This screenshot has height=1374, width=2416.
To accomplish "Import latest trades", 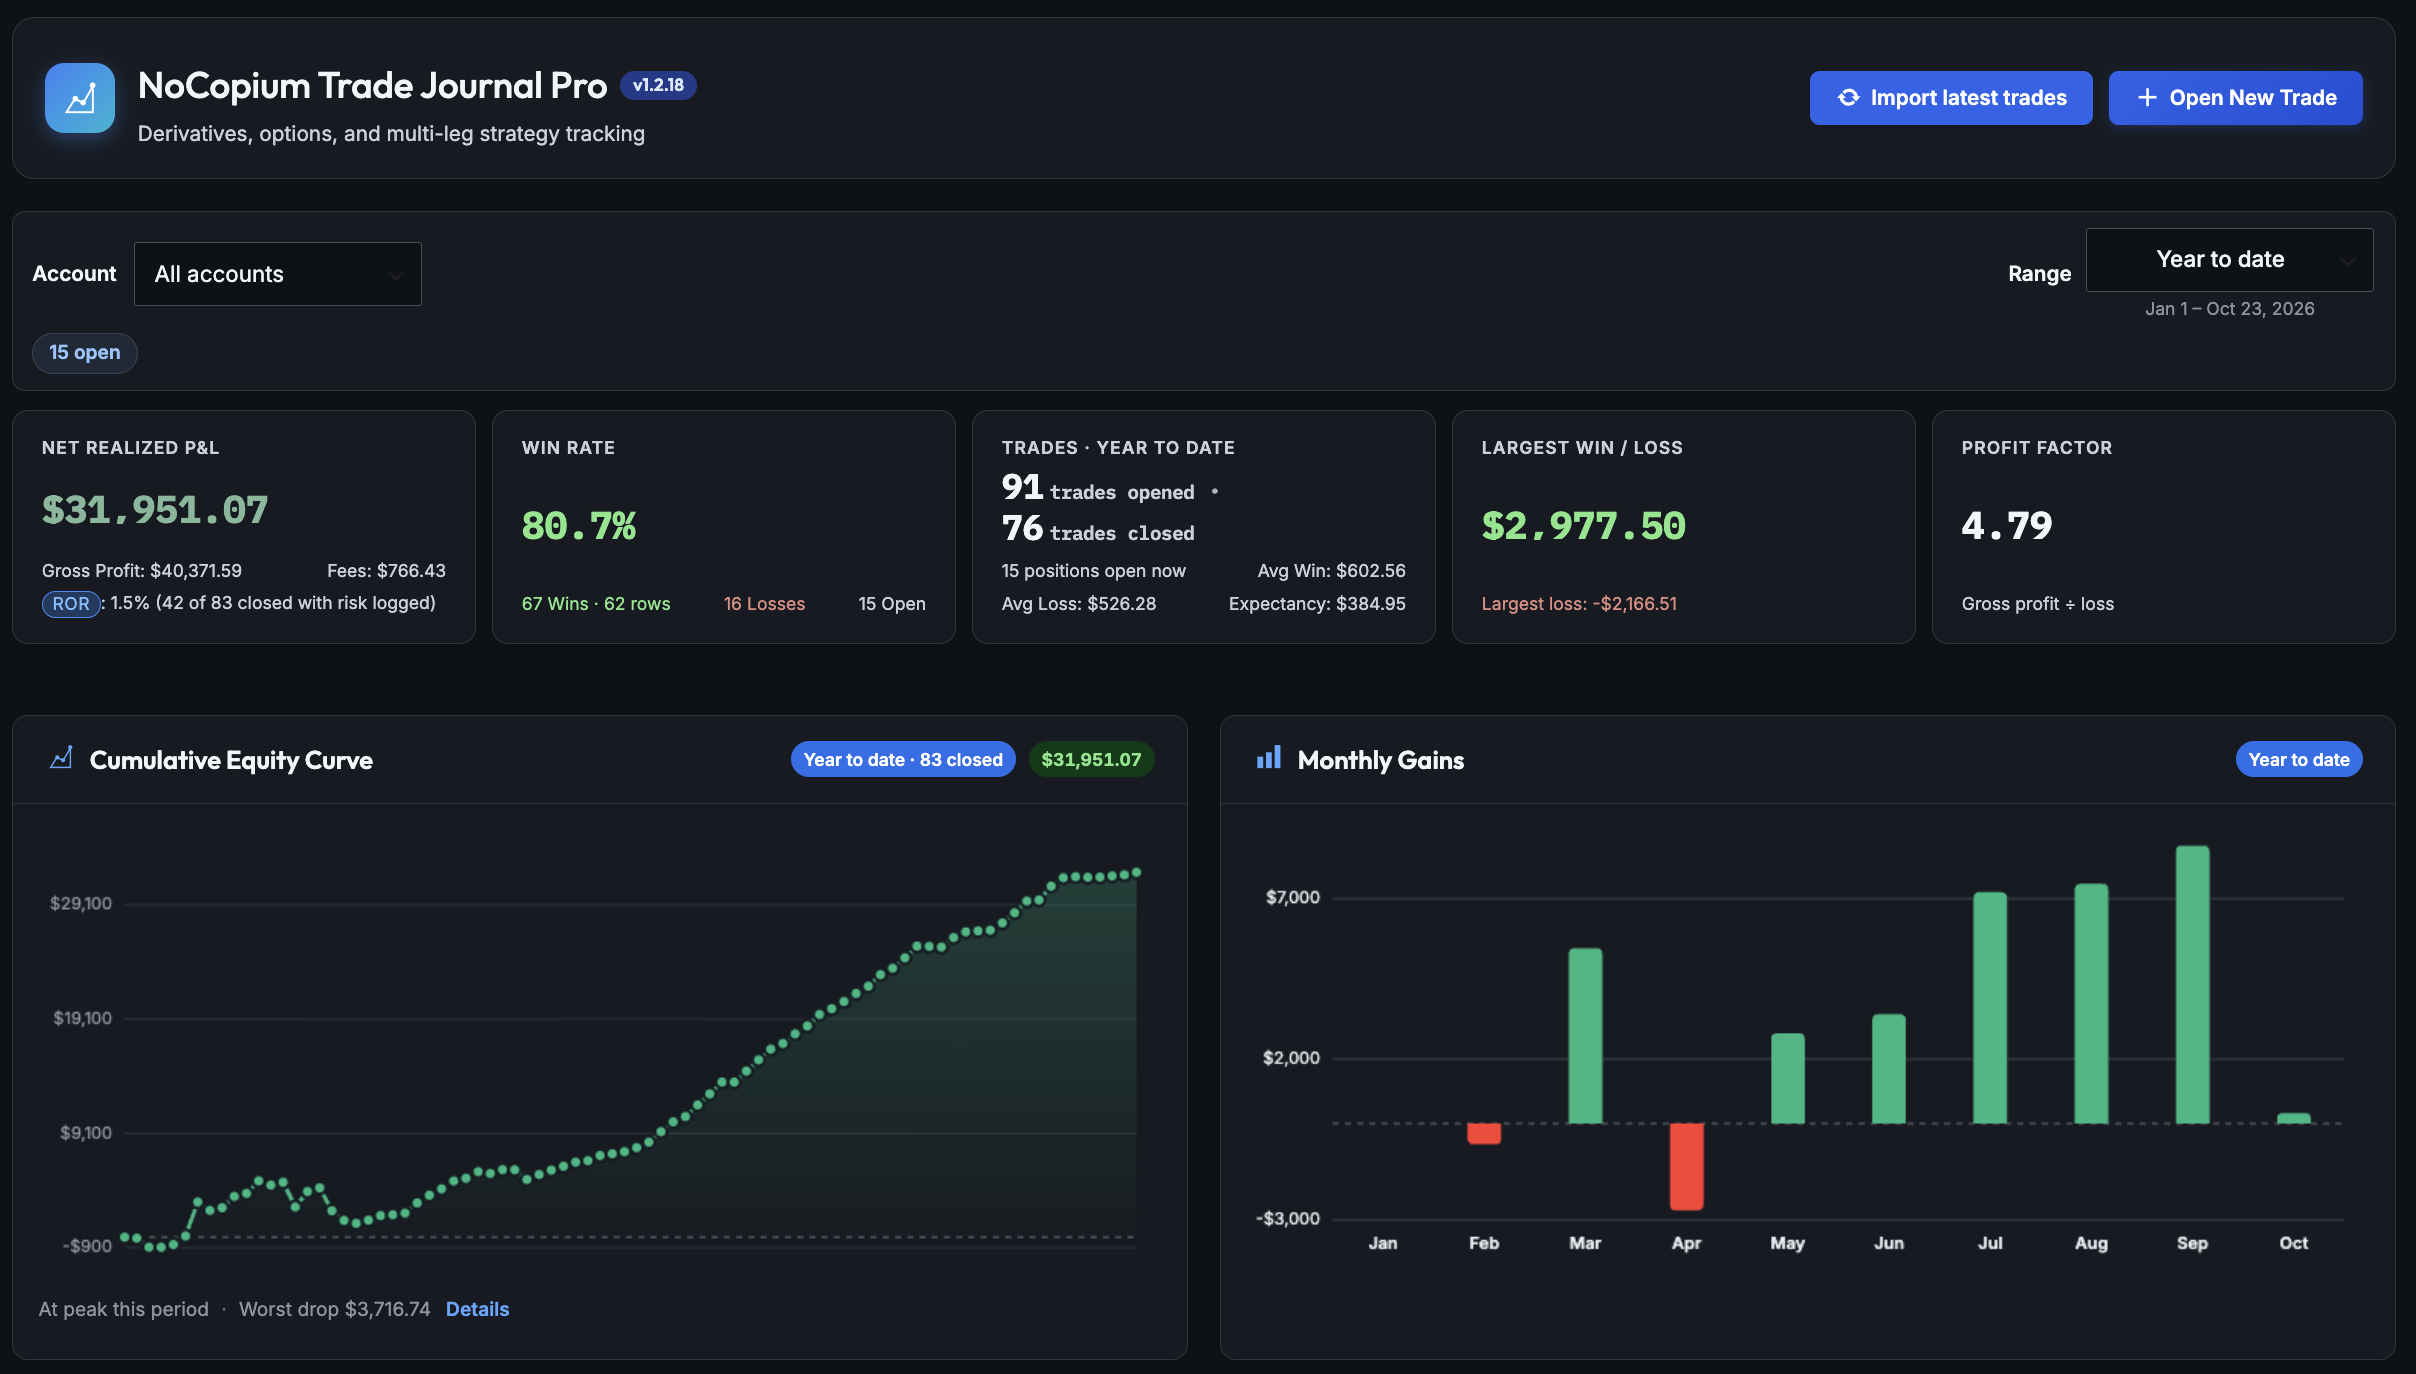I will [x=1950, y=98].
